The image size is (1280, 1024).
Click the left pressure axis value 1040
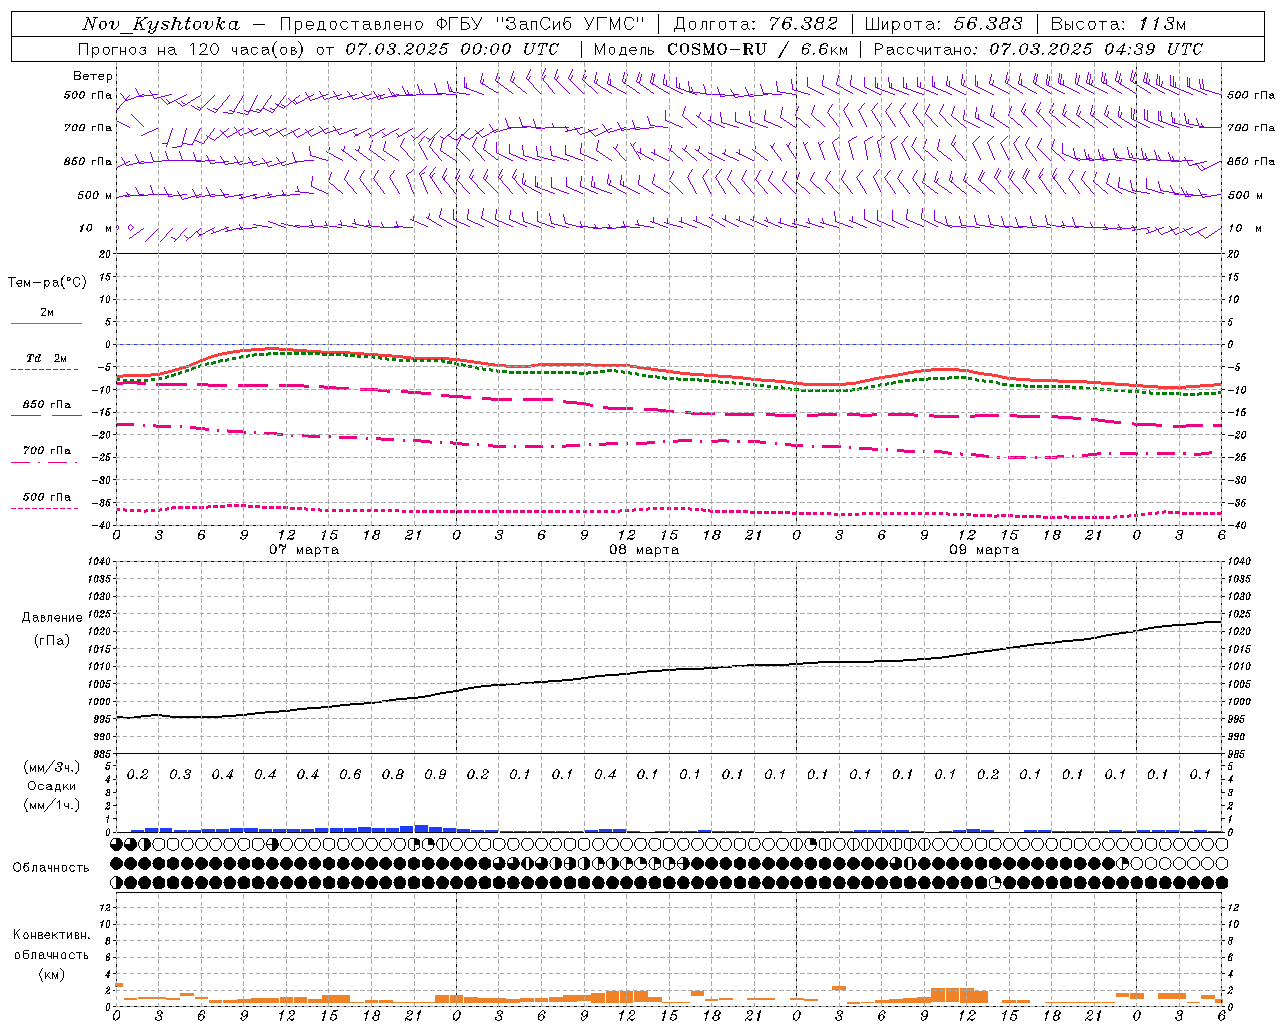point(100,562)
